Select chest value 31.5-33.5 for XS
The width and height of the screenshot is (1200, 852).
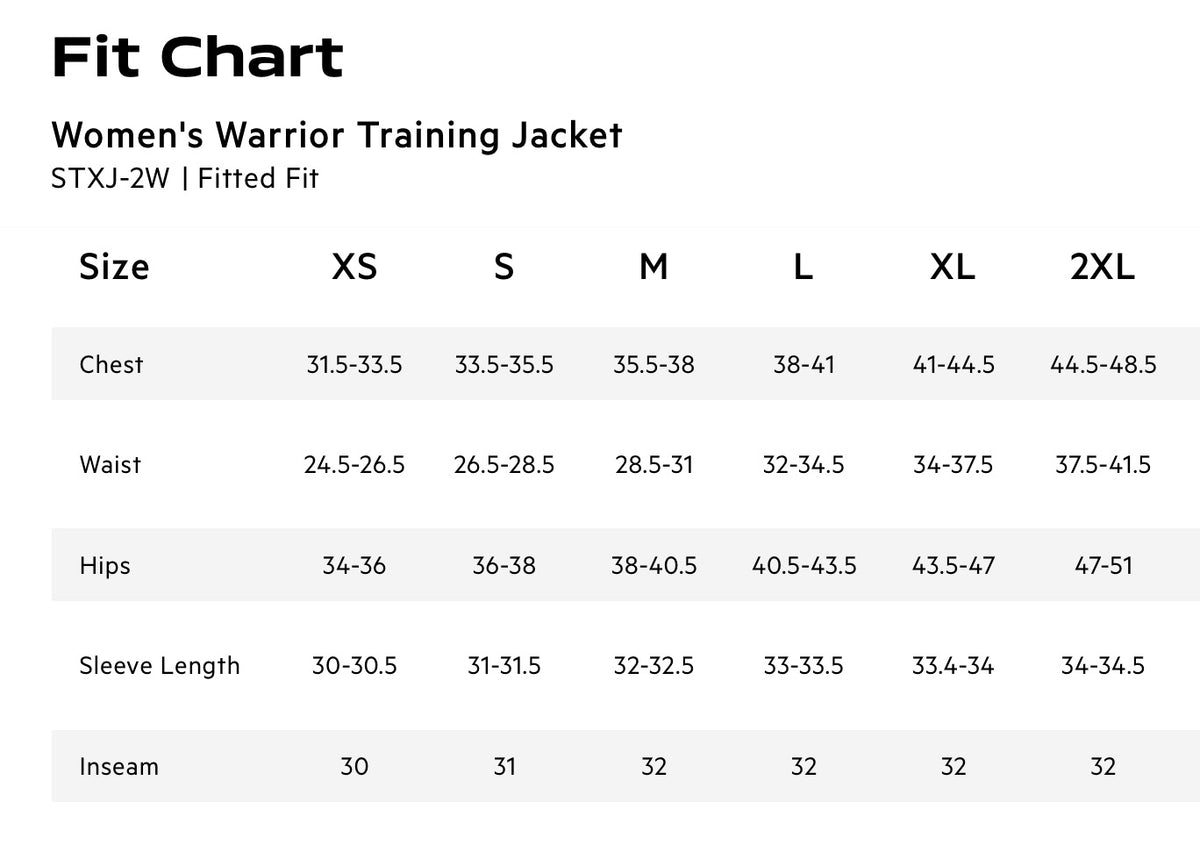coord(354,364)
